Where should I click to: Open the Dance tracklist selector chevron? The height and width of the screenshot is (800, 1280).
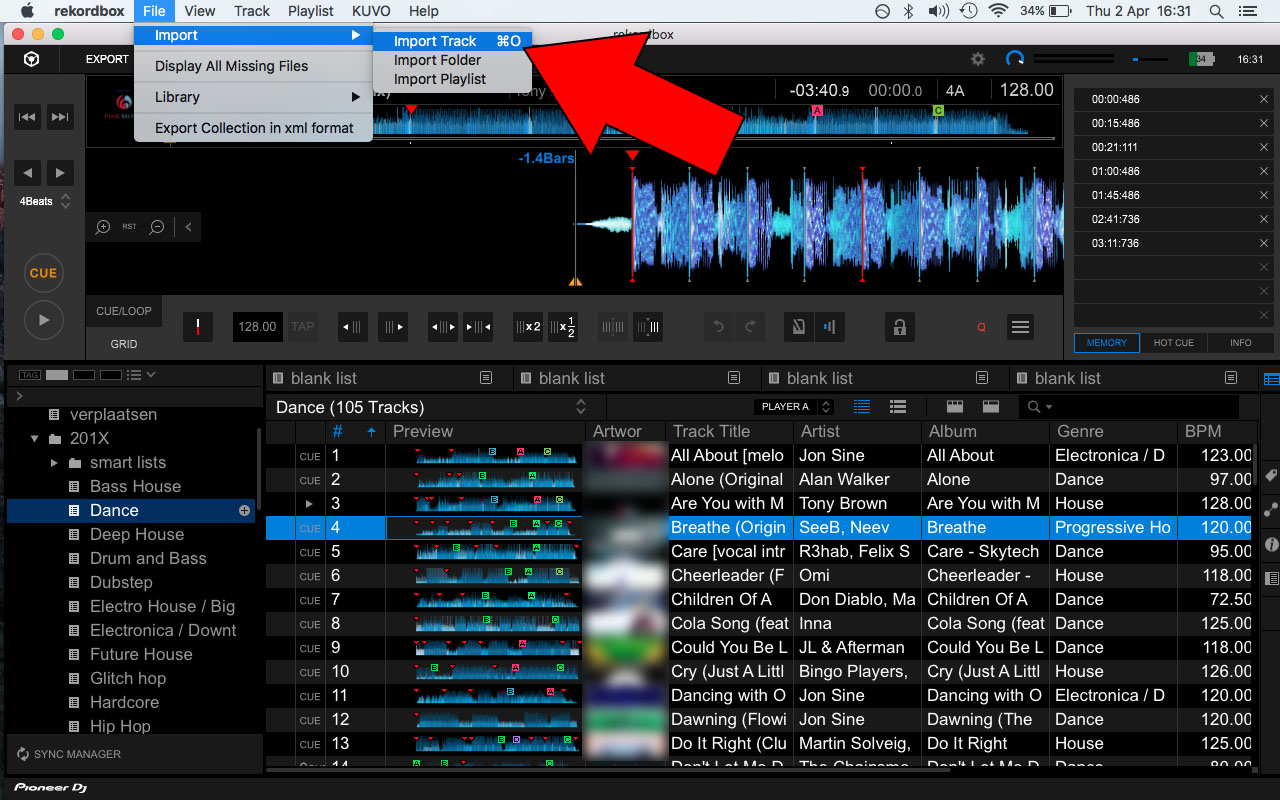[x=580, y=407]
